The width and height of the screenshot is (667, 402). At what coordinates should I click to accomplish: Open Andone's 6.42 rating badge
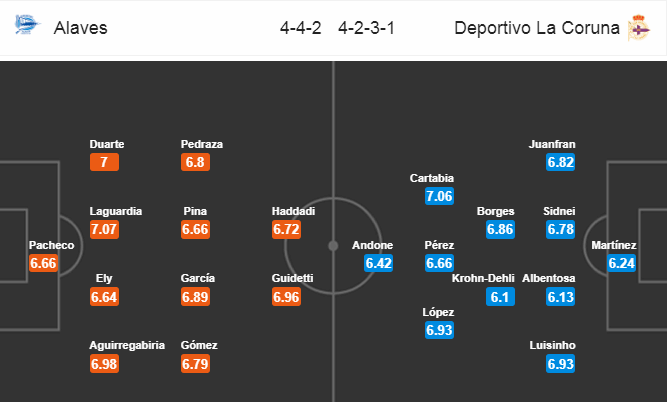click(x=379, y=263)
